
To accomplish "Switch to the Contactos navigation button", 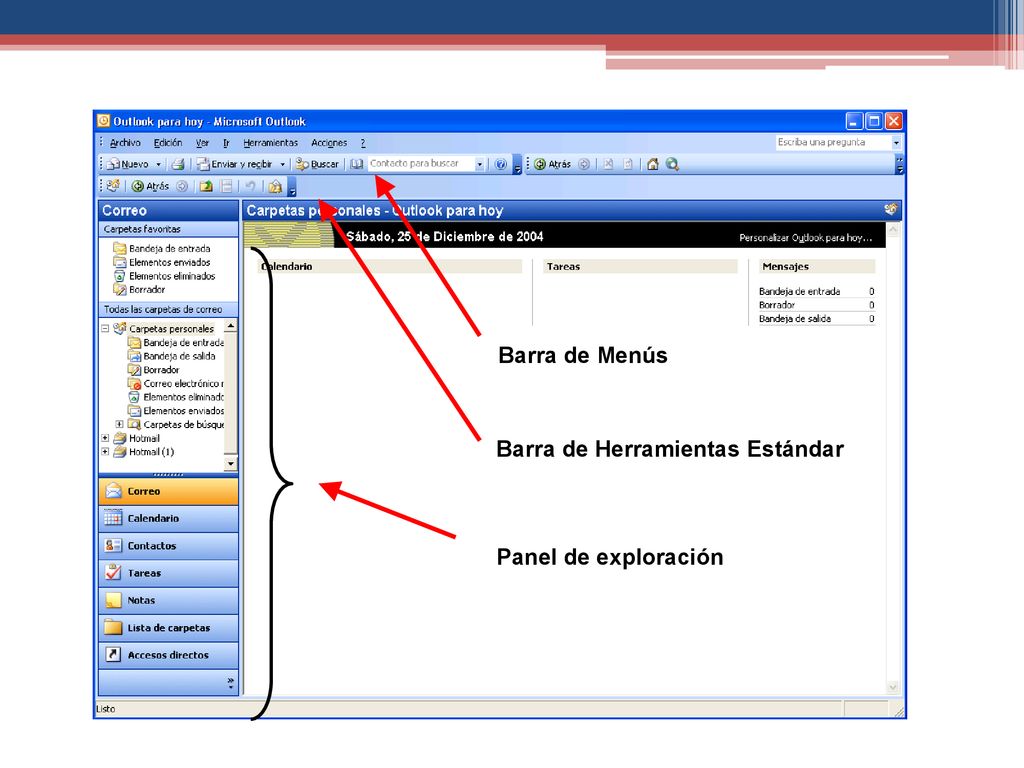I will [168, 546].
